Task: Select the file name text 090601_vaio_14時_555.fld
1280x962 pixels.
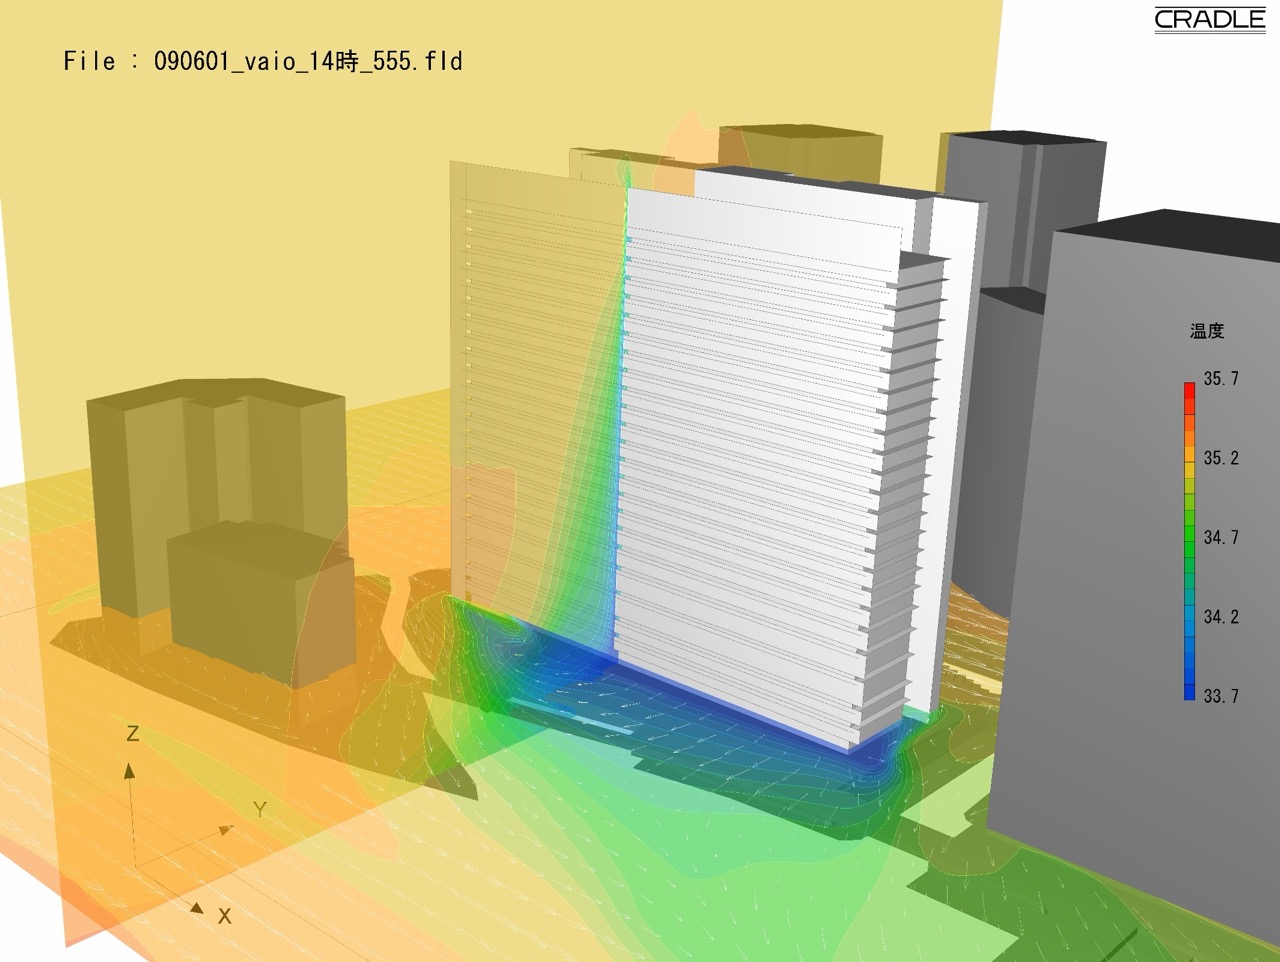Action: click(x=307, y=62)
